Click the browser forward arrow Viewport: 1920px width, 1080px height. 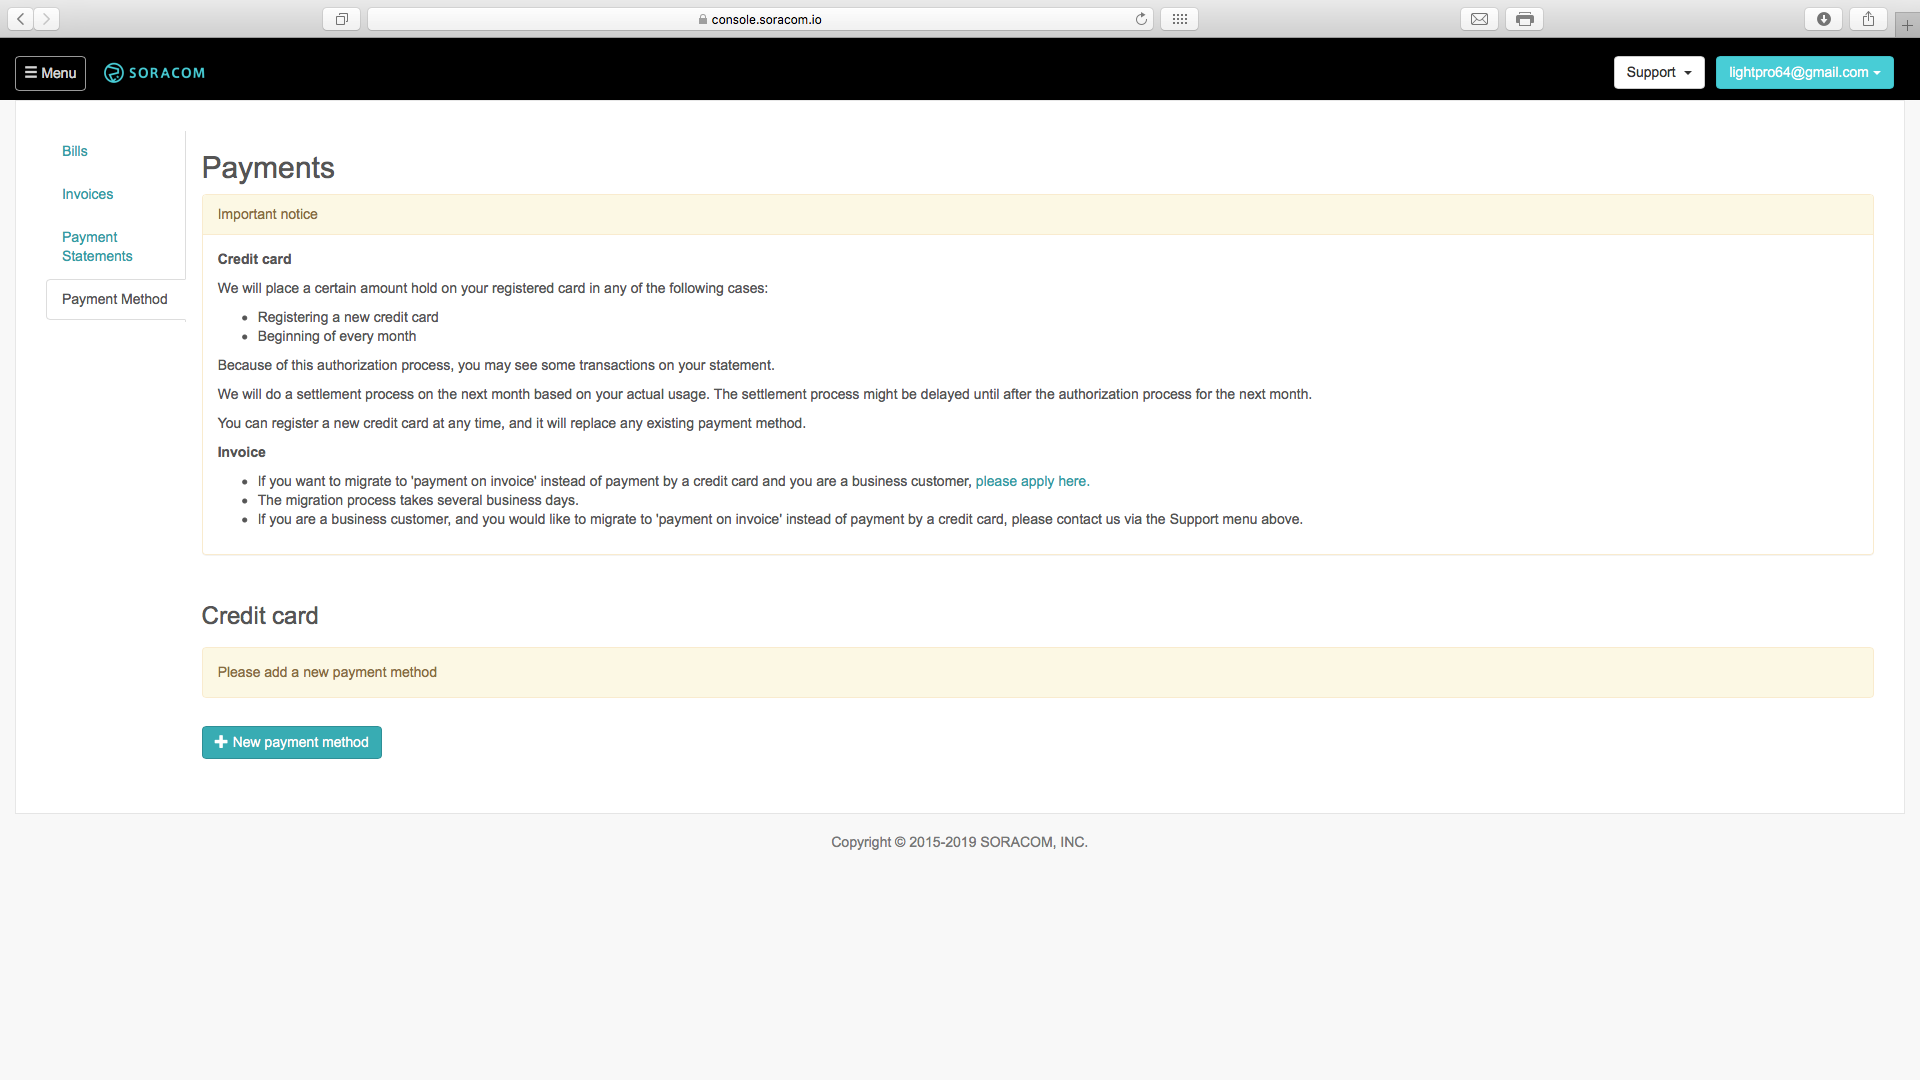point(46,19)
